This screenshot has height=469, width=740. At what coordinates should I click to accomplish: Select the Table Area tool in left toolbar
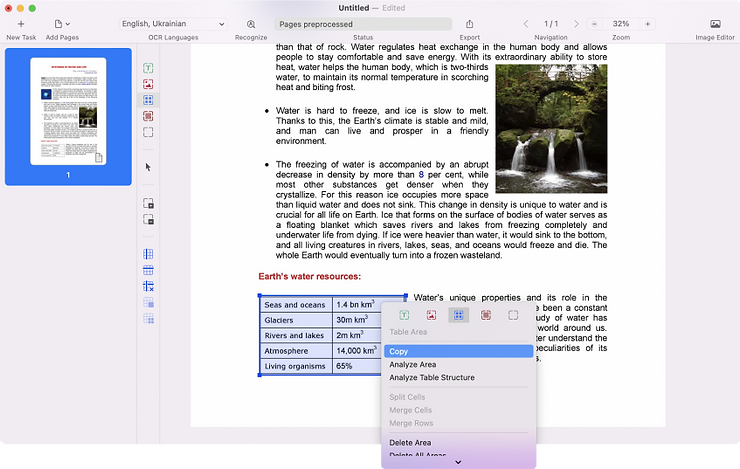pos(148,100)
